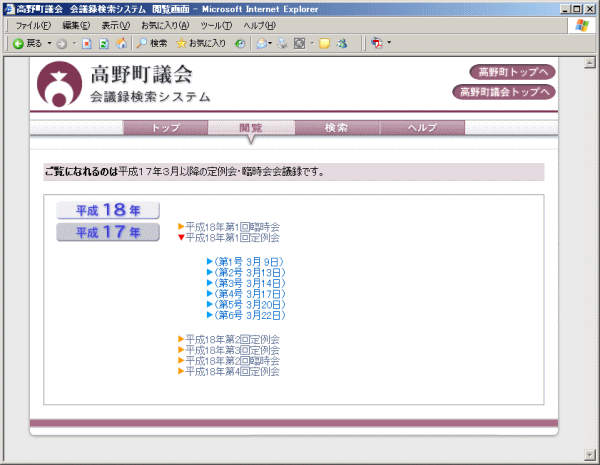The width and height of the screenshot is (600, 465).
Task: Open minutes 第6号 3月22日
Action: (x=246, y=315)
